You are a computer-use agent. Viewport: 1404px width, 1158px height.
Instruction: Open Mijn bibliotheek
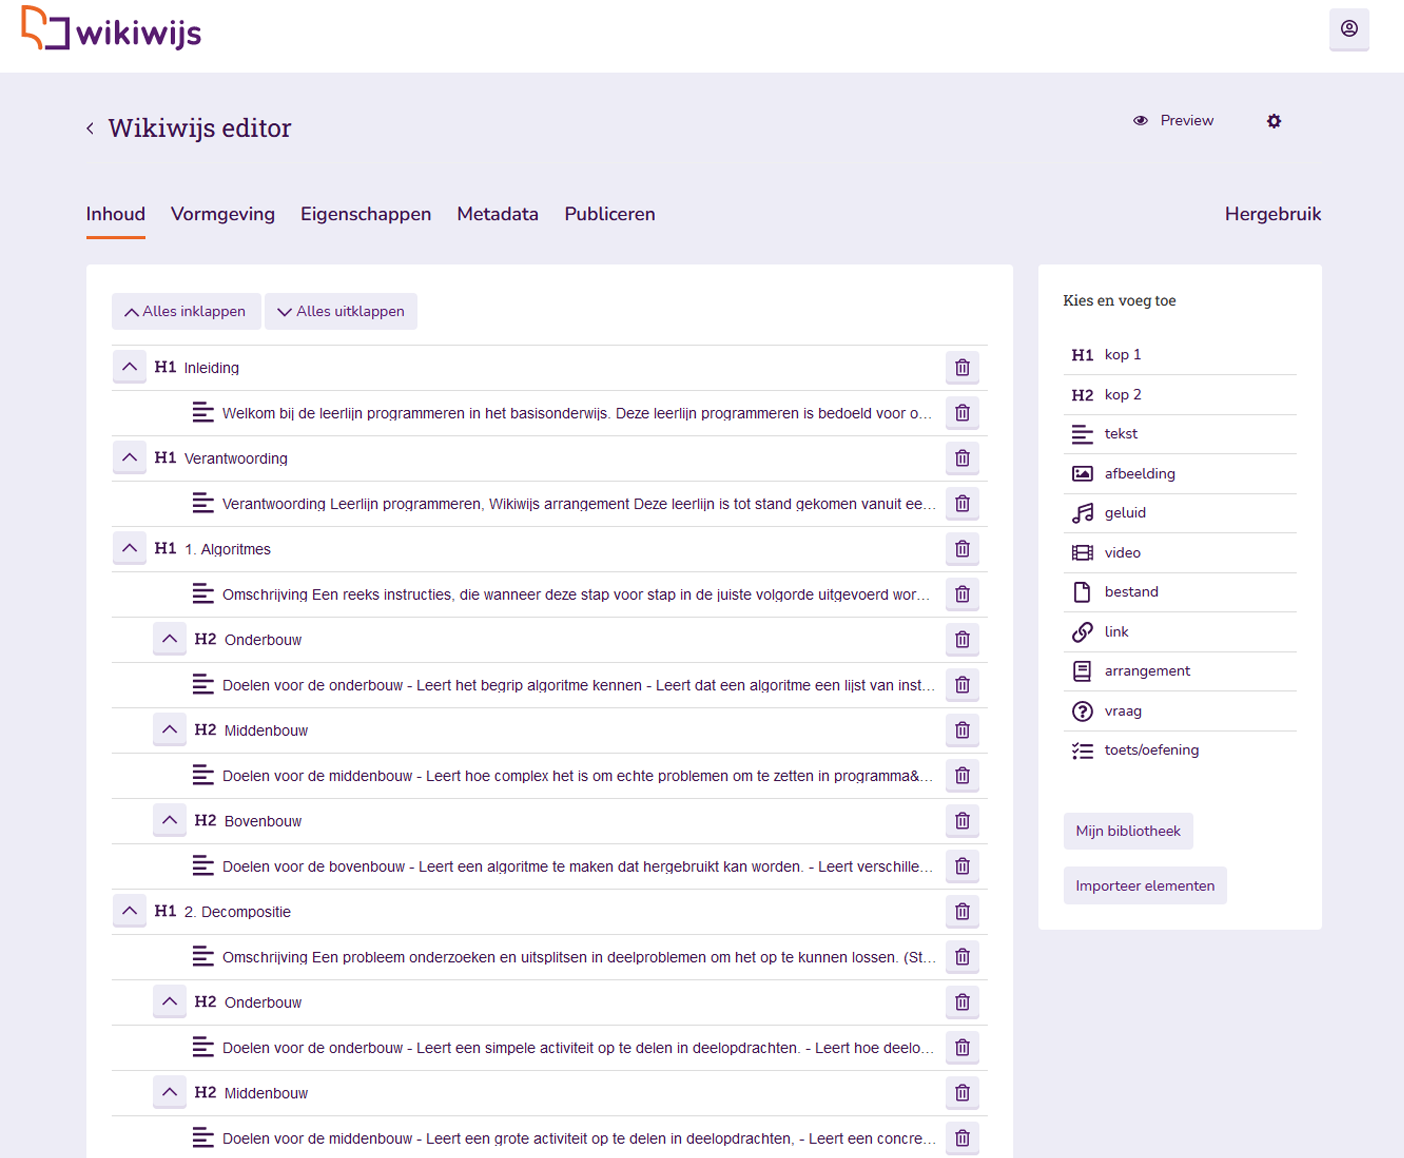click(x=1128, y=831)
